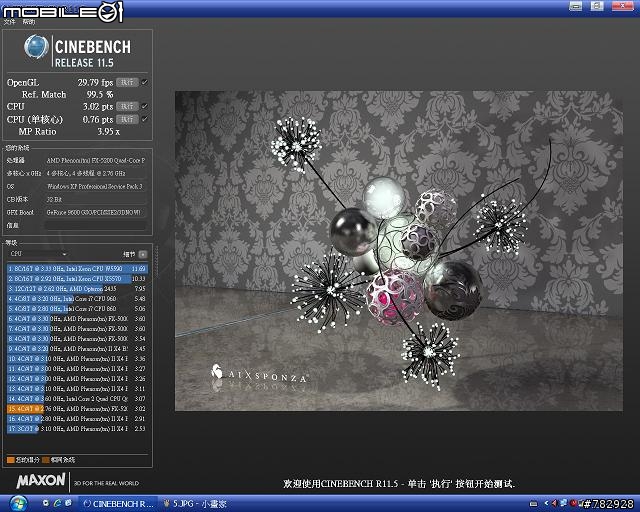The image size is (640, 512).
Task: Click the ranking details button
Action: pos(142,254)
